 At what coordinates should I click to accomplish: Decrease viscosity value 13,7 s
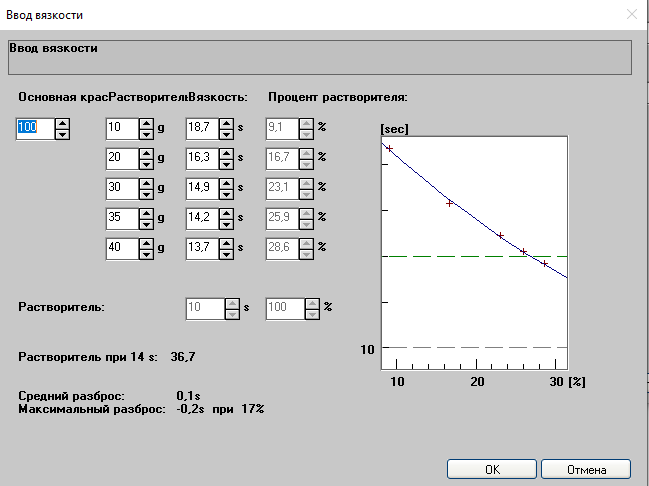coord(226,254)
